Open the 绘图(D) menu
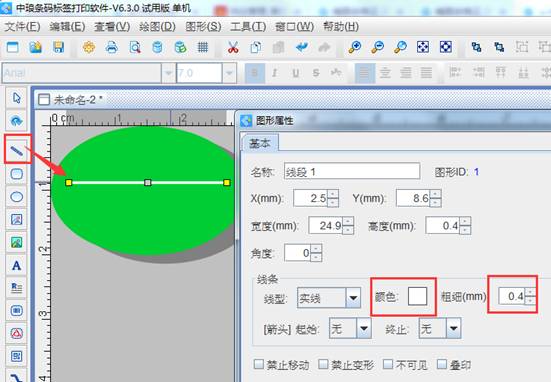The width and height of the screenshot is (551, 382). [x=157, y=26]
